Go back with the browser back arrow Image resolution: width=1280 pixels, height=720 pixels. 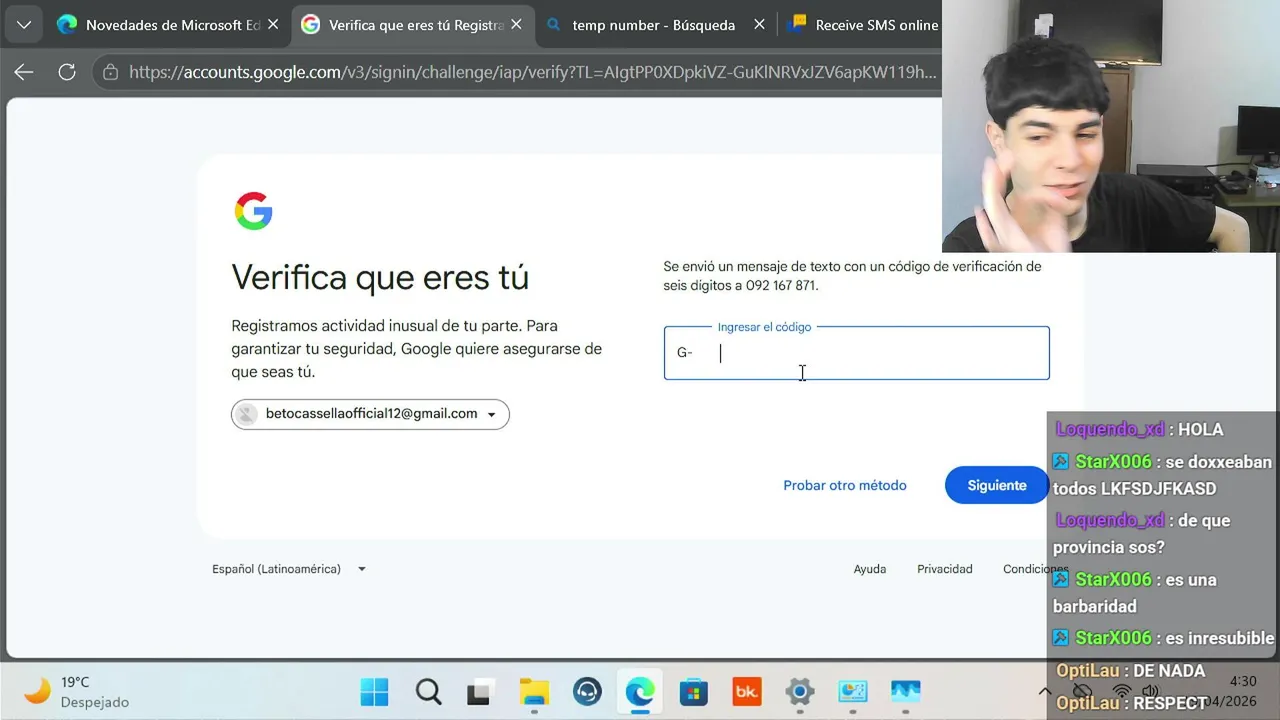pyautogui.click(x=24, y=72)
